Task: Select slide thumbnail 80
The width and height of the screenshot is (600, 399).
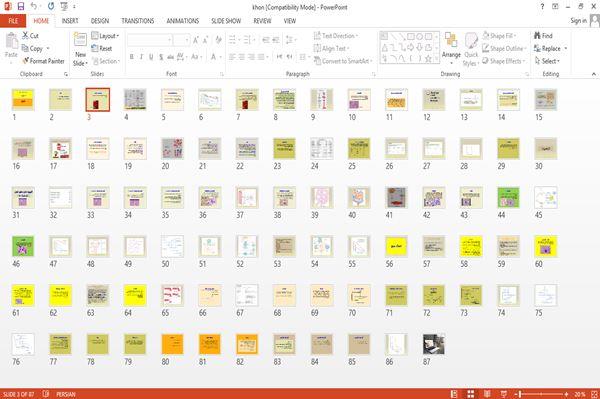Action: (172, 344)
